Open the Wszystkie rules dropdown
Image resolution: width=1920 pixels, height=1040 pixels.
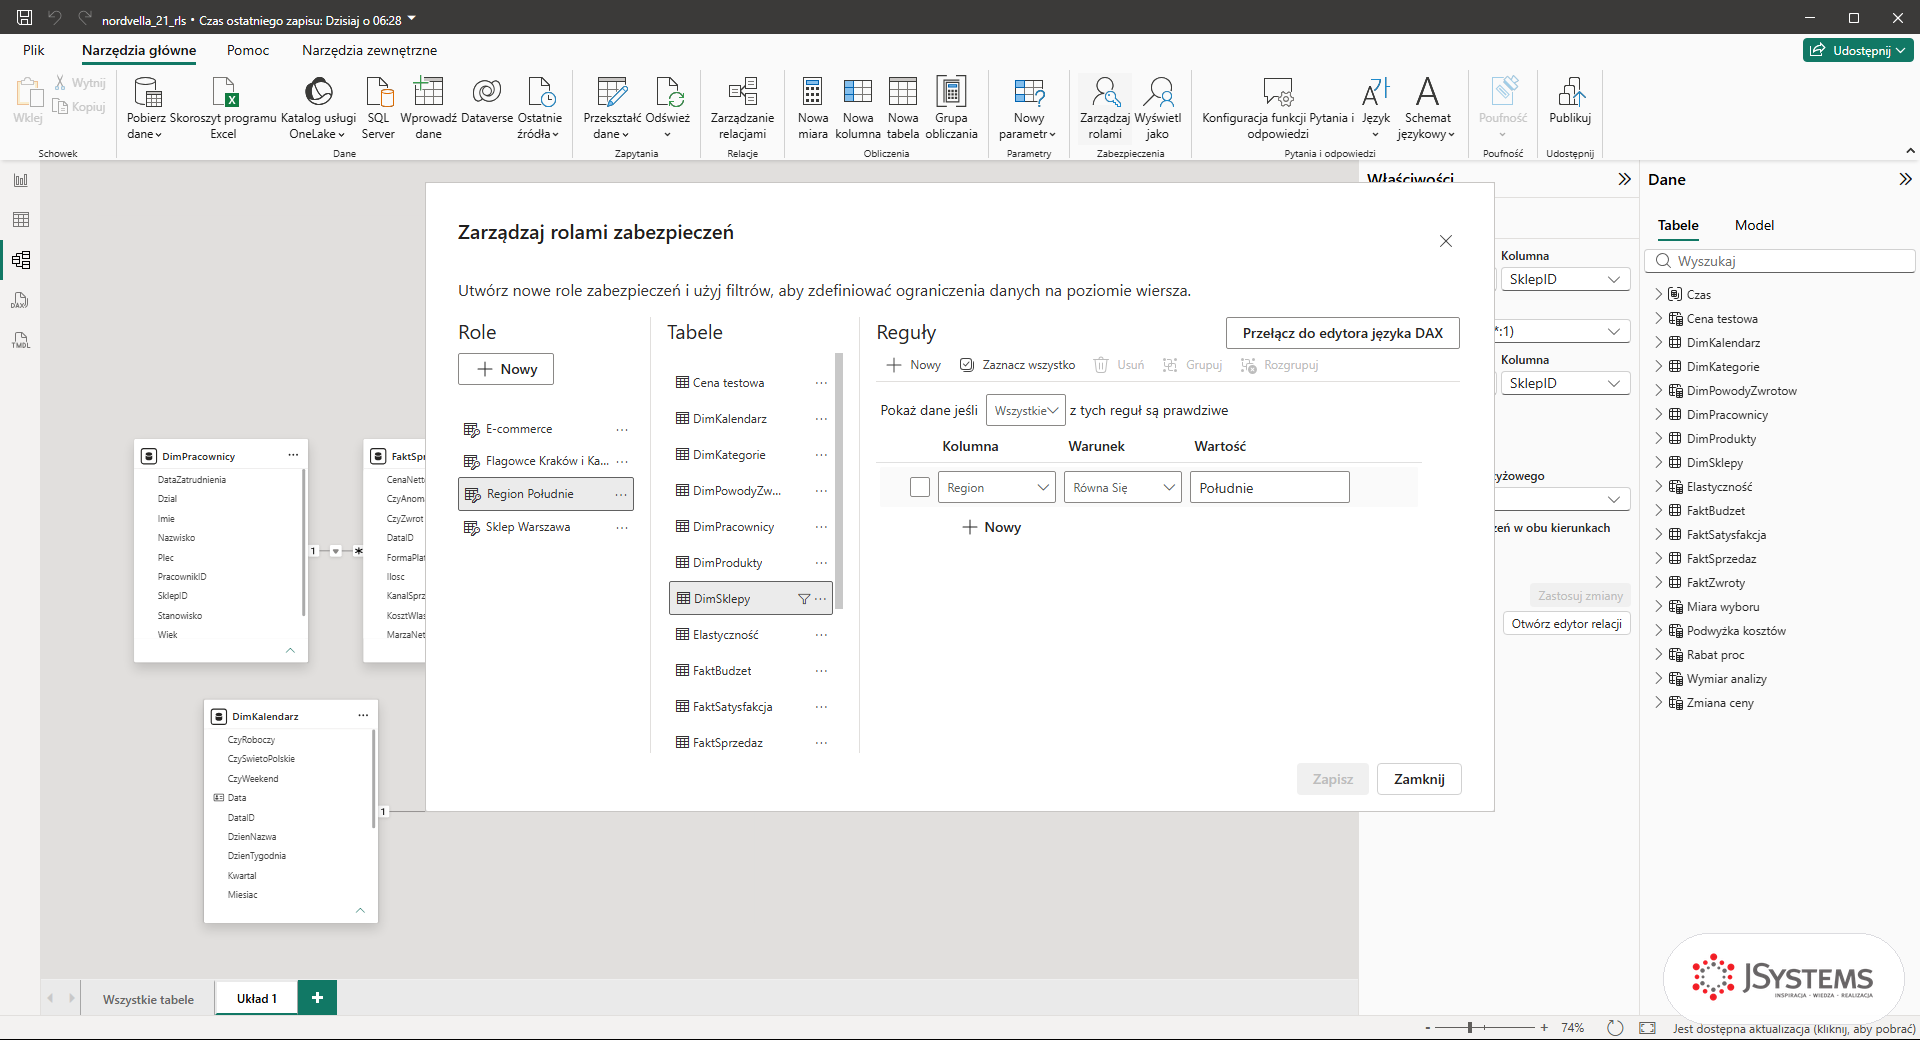point(1026,410)
